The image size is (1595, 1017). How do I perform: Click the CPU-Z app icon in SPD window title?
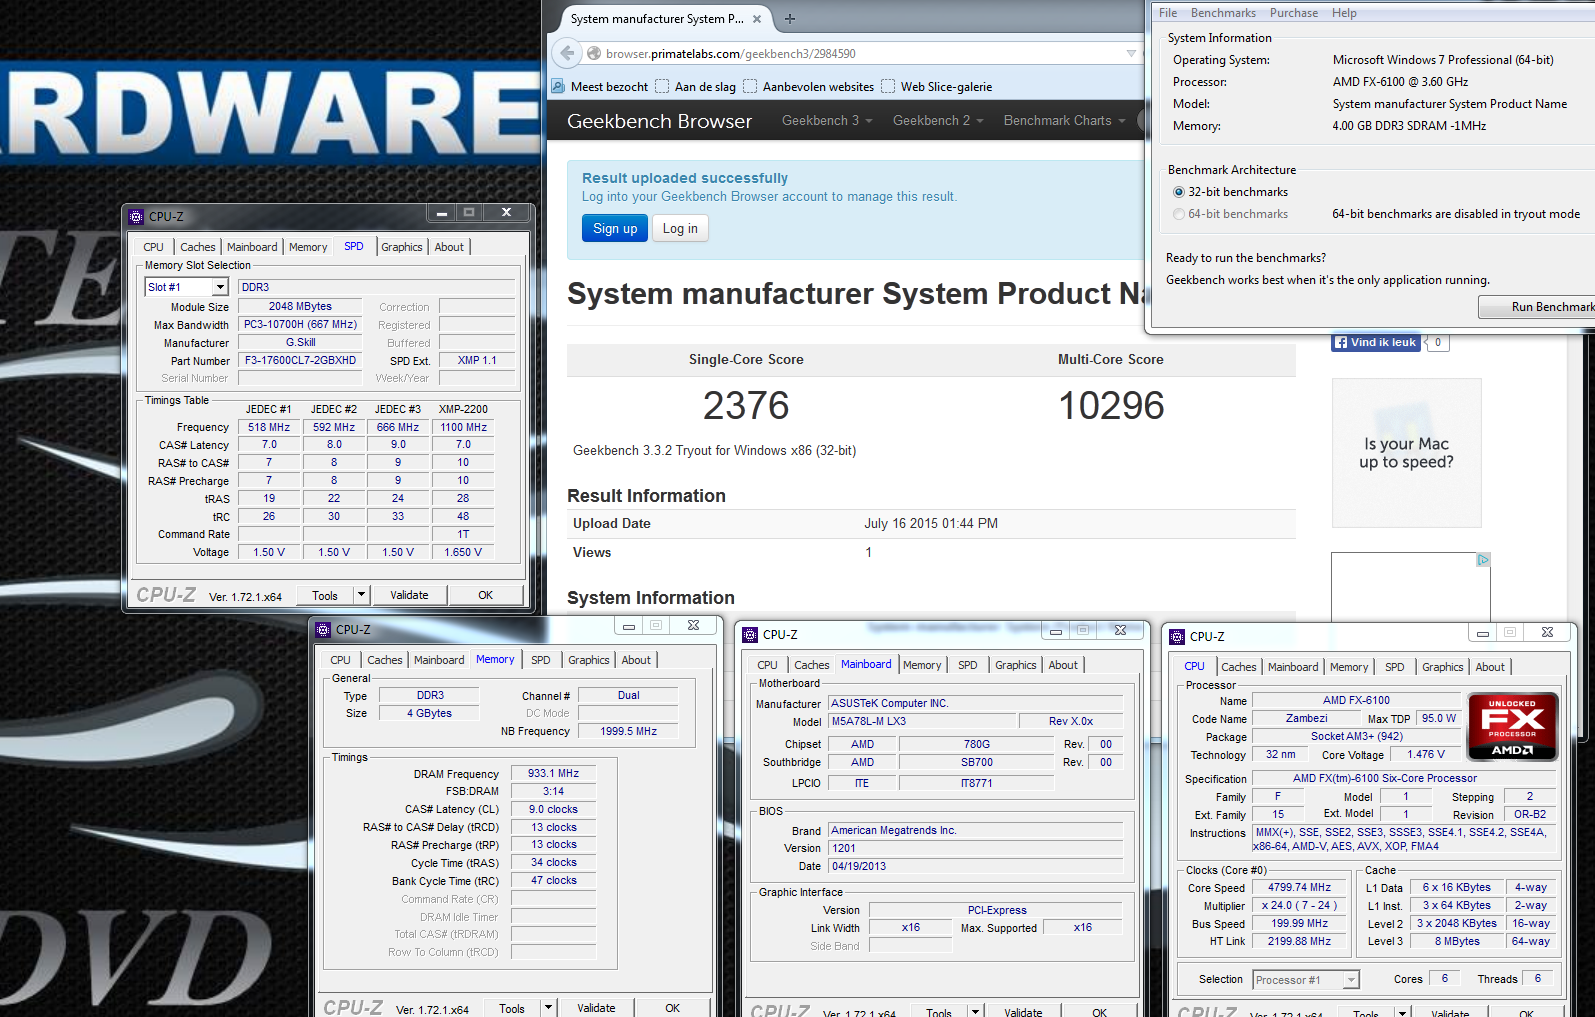tap(137, 216)
